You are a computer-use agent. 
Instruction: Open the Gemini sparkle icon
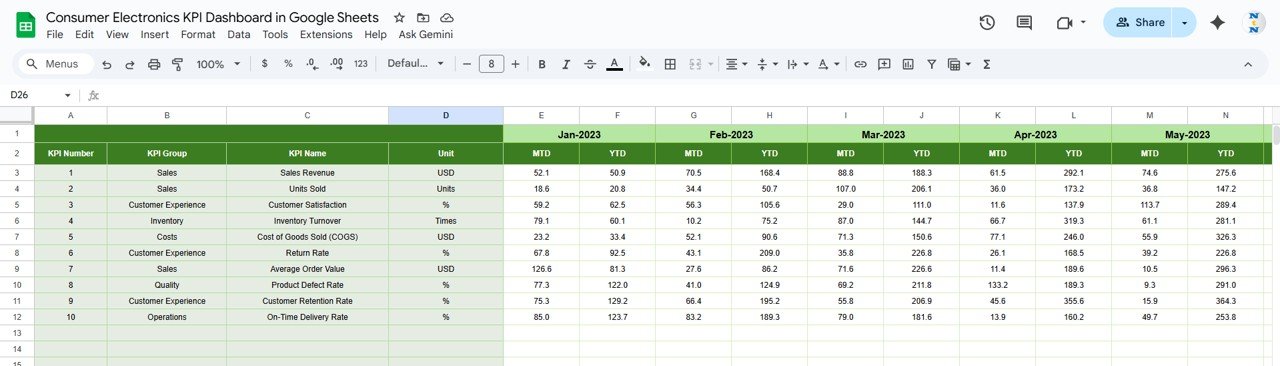(1218, 22)
